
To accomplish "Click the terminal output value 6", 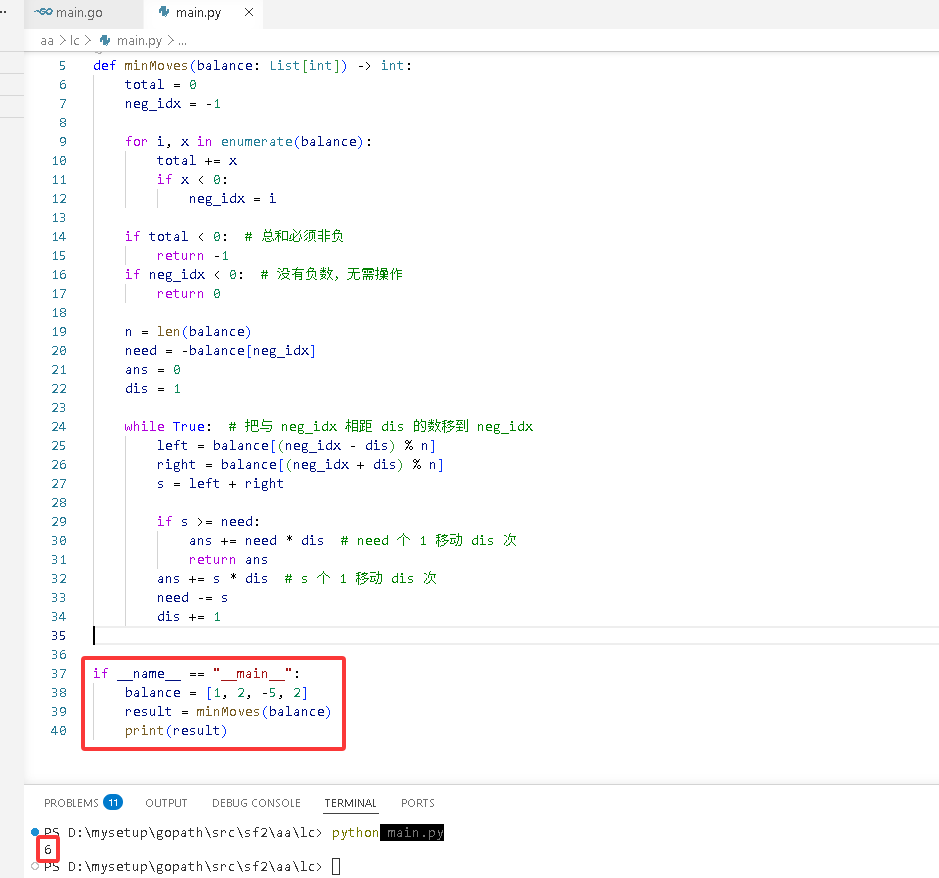I will [48, 850].
